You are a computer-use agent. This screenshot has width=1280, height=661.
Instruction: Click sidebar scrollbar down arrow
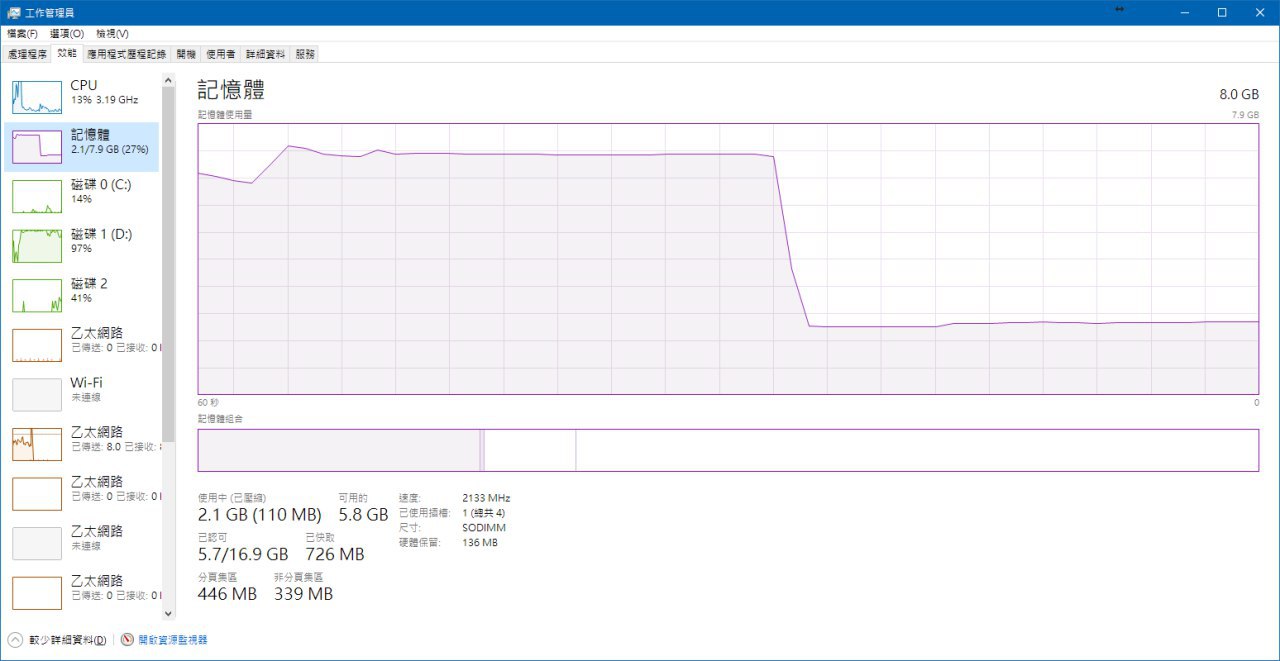click(167, 613)
